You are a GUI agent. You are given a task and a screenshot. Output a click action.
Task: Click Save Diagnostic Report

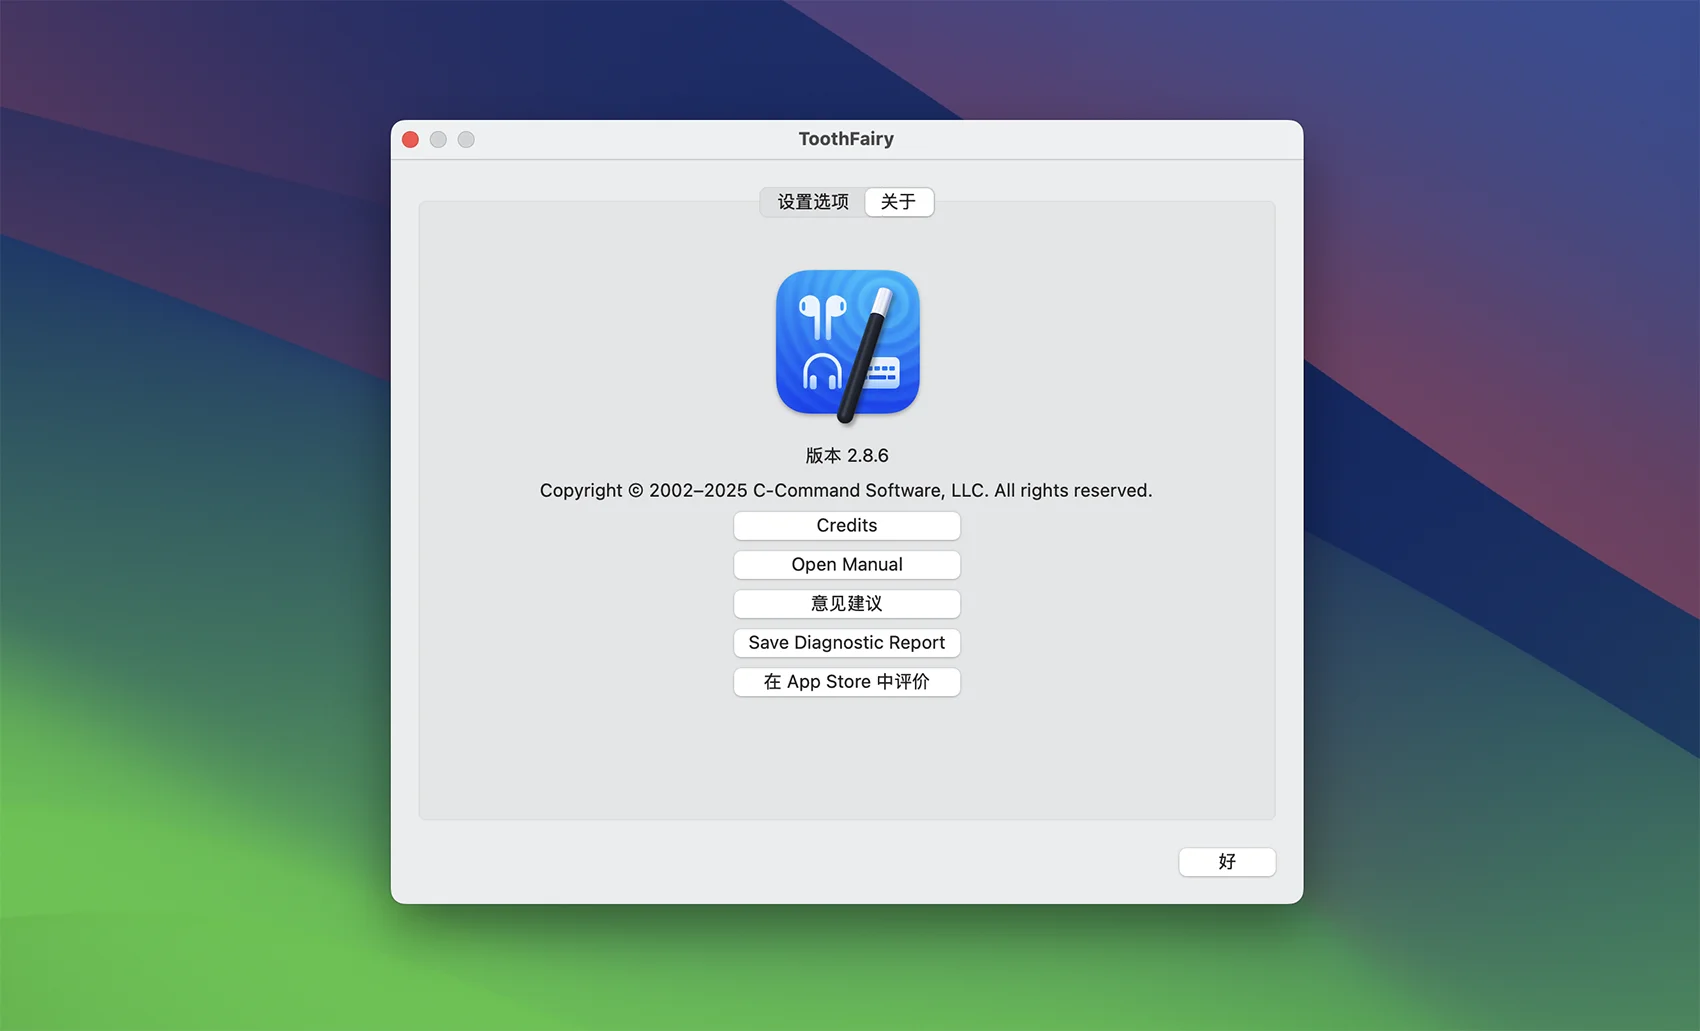tap(847, 643)
